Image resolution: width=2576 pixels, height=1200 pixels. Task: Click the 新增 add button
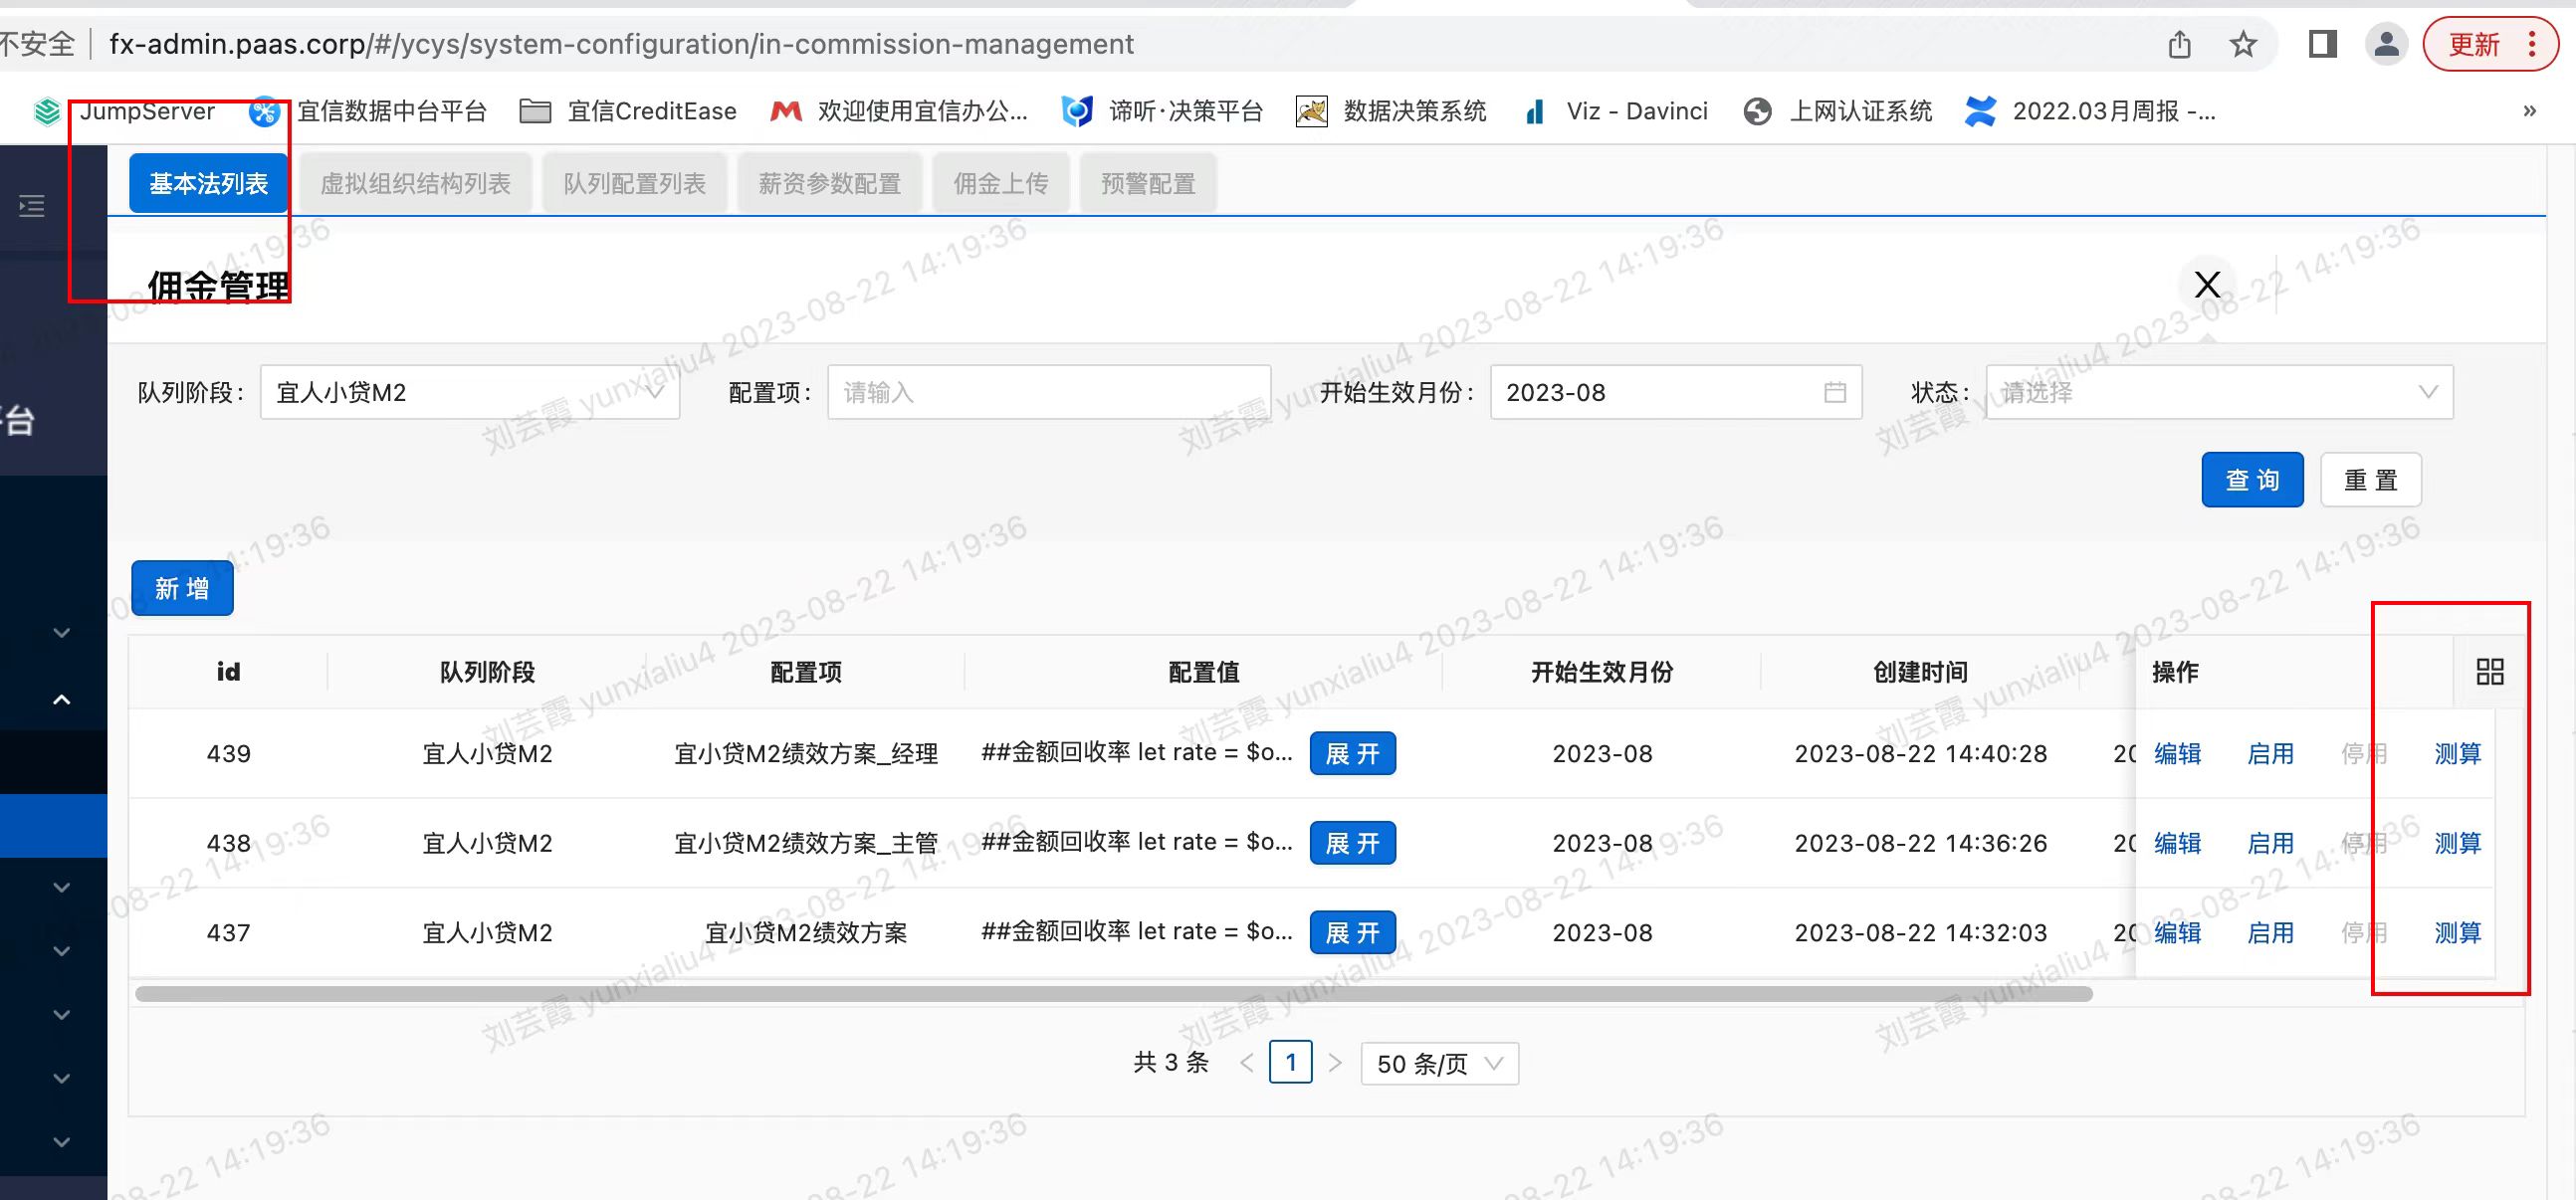pos(183,588)
